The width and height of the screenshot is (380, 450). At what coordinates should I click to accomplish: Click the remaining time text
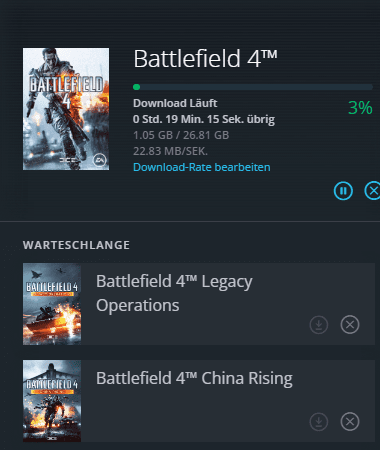coord(204,119)
